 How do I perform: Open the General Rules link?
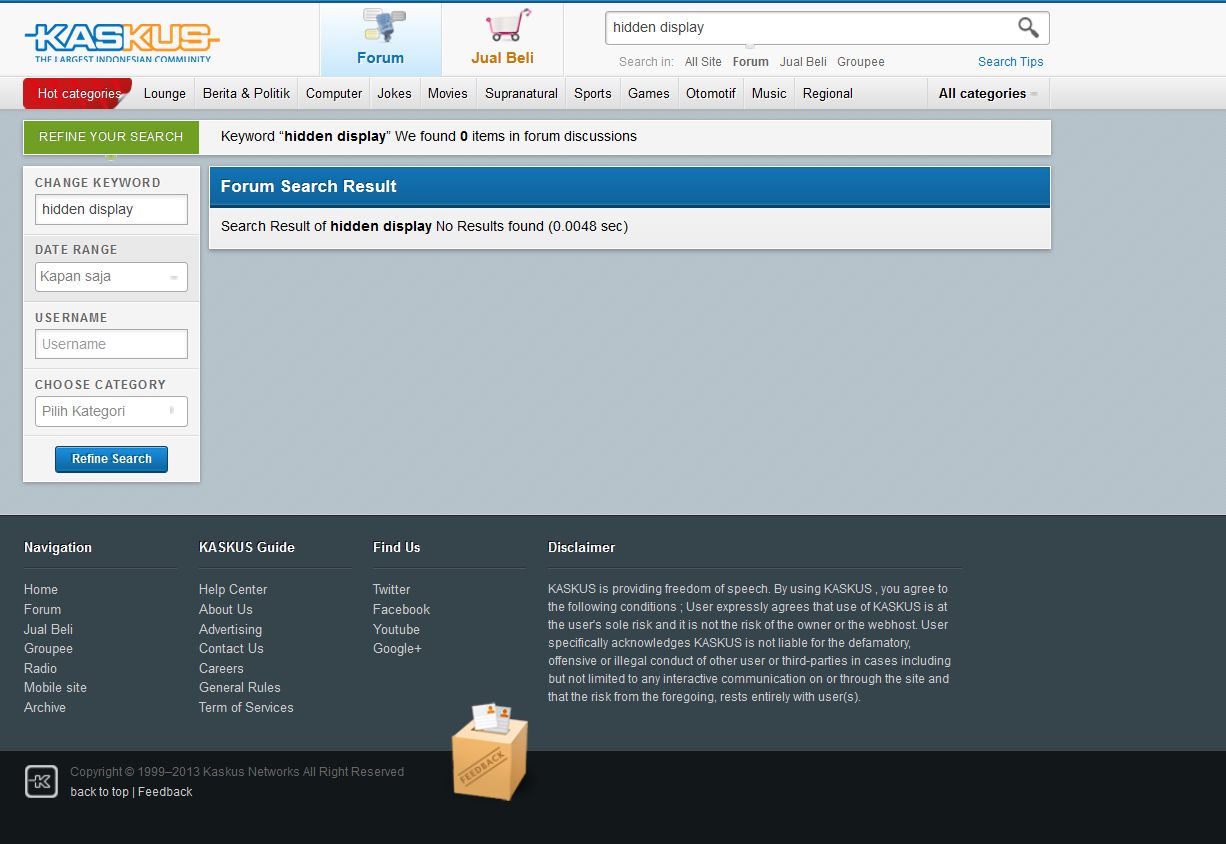coord(240,687)
